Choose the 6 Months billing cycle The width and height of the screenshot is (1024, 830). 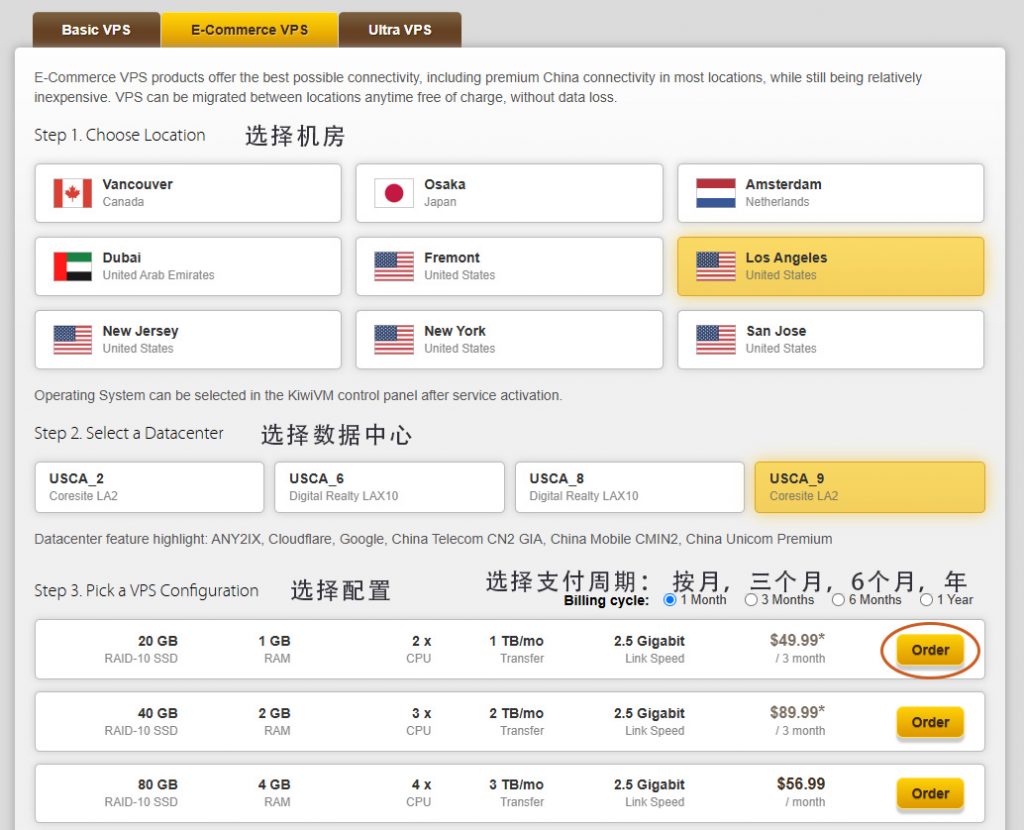point(838,600)
